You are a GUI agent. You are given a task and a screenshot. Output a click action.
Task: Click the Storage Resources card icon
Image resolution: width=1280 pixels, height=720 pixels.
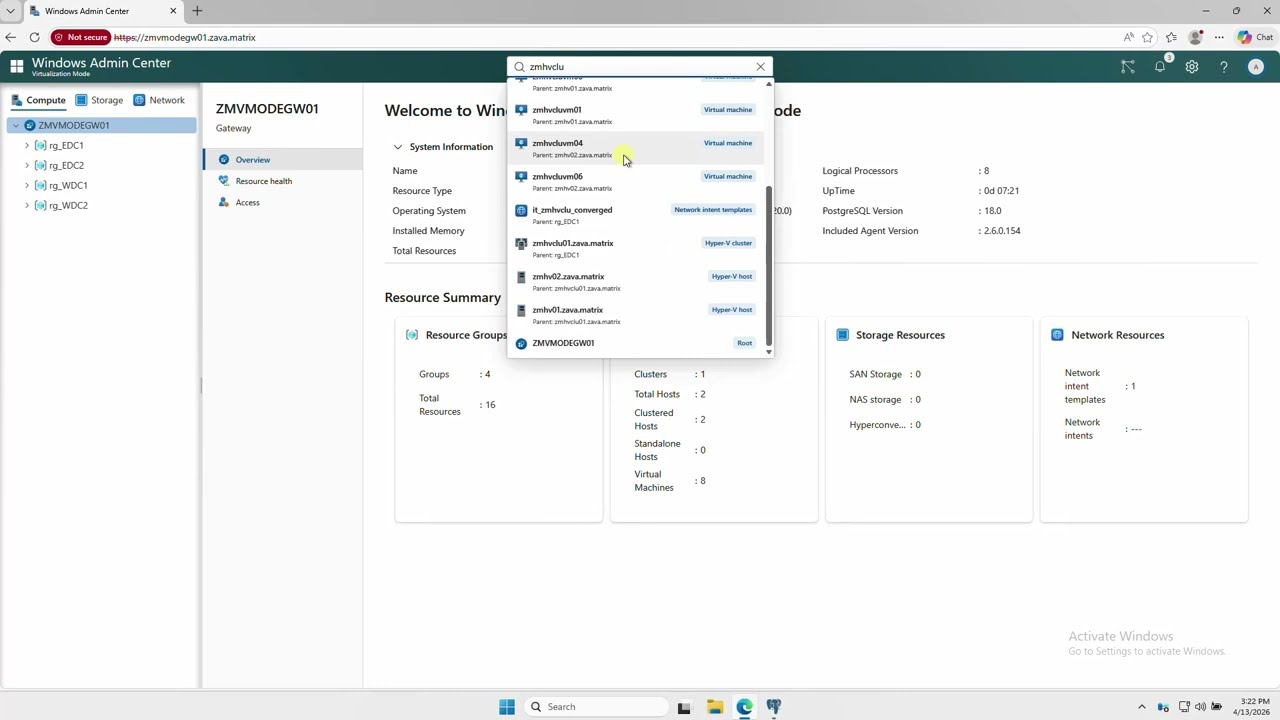point(843,335)
